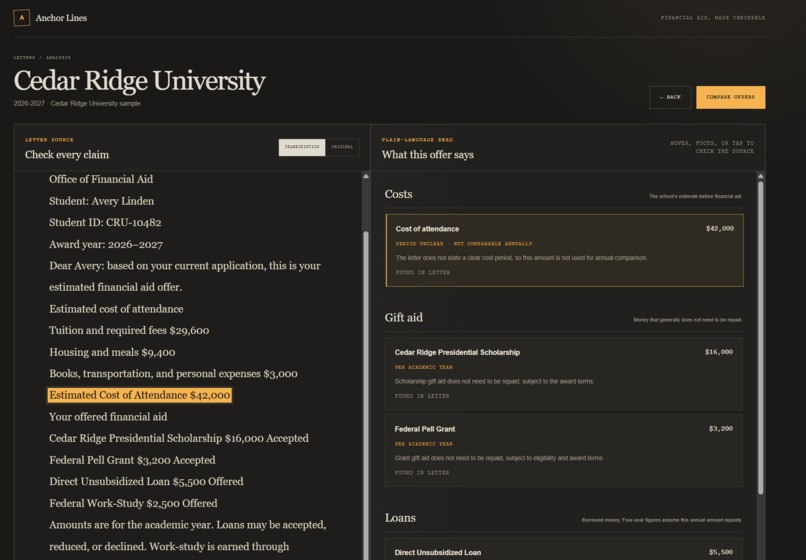Click 'Student ID: CRU-10482' line
The image size is (806, 560).
[x=105, y=223]
